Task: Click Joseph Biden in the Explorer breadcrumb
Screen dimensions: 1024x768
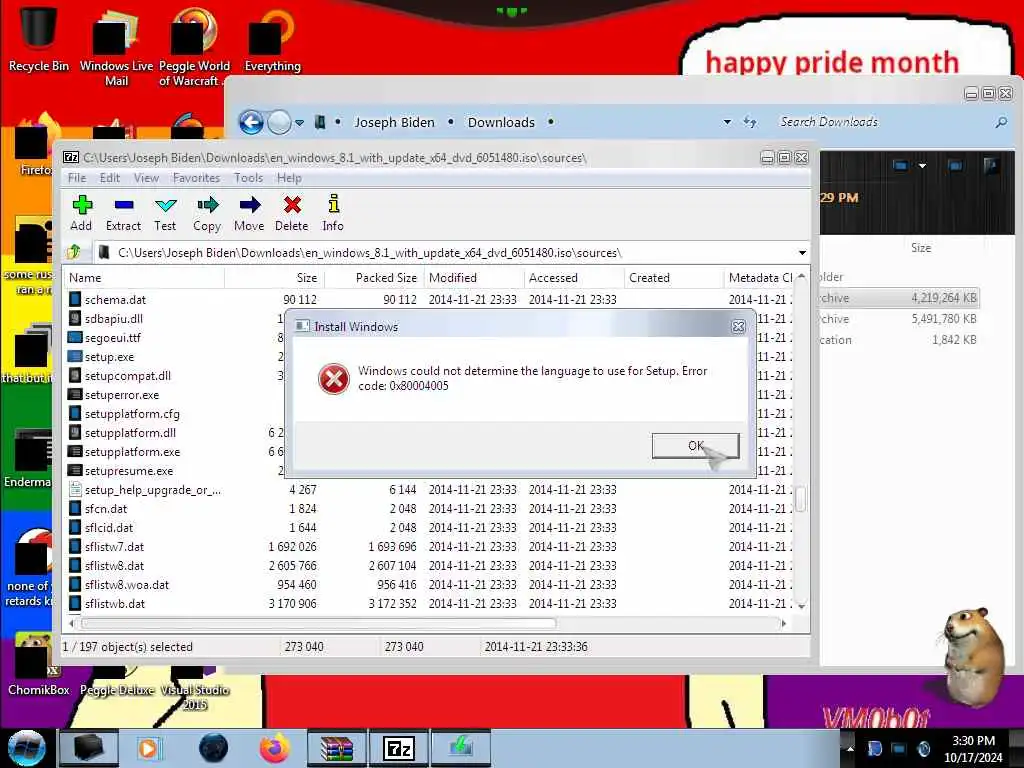Action: click(394, 122)
